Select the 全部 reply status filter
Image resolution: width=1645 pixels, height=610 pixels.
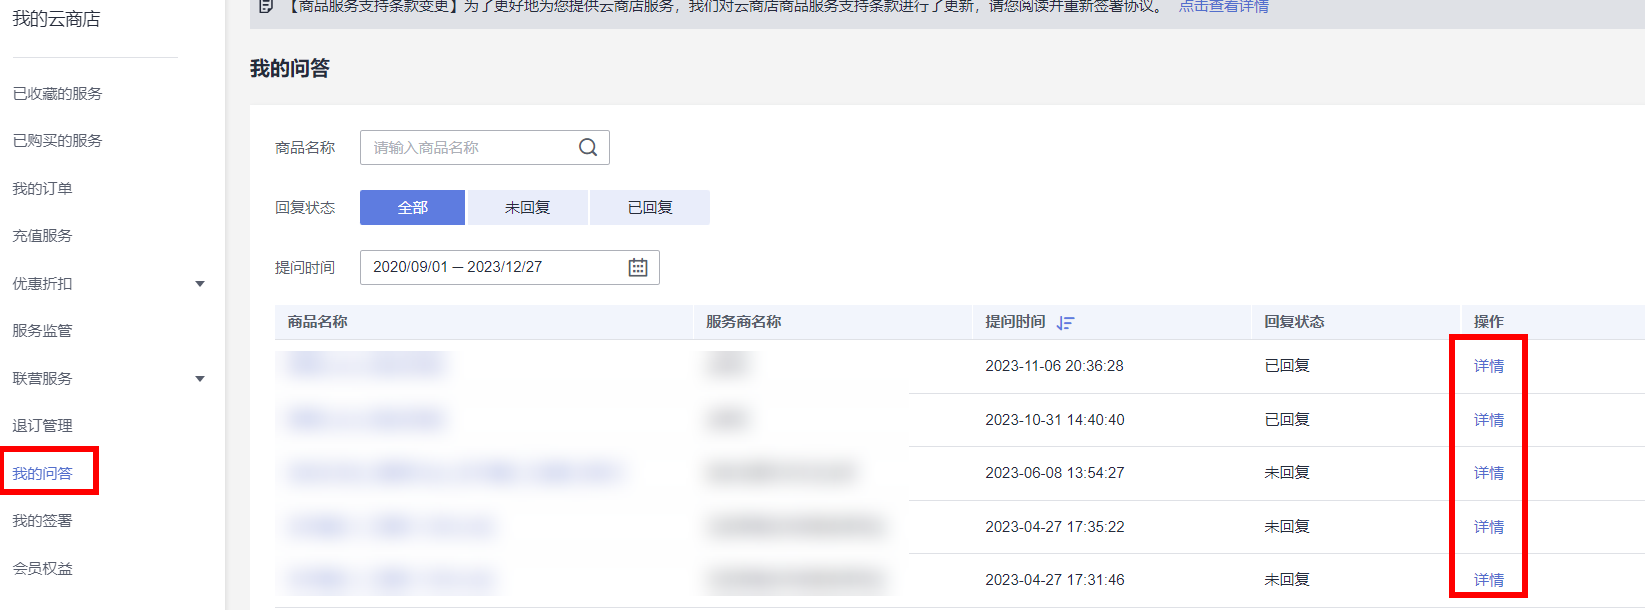[x=412, y=208]
